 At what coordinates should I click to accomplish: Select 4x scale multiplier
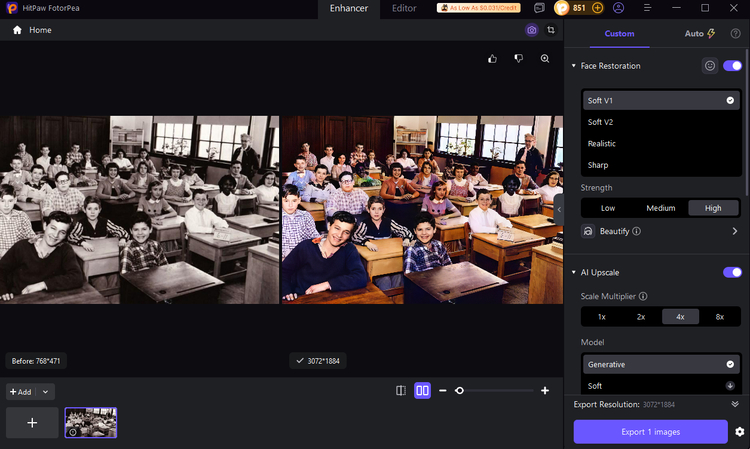pos(680,317)
